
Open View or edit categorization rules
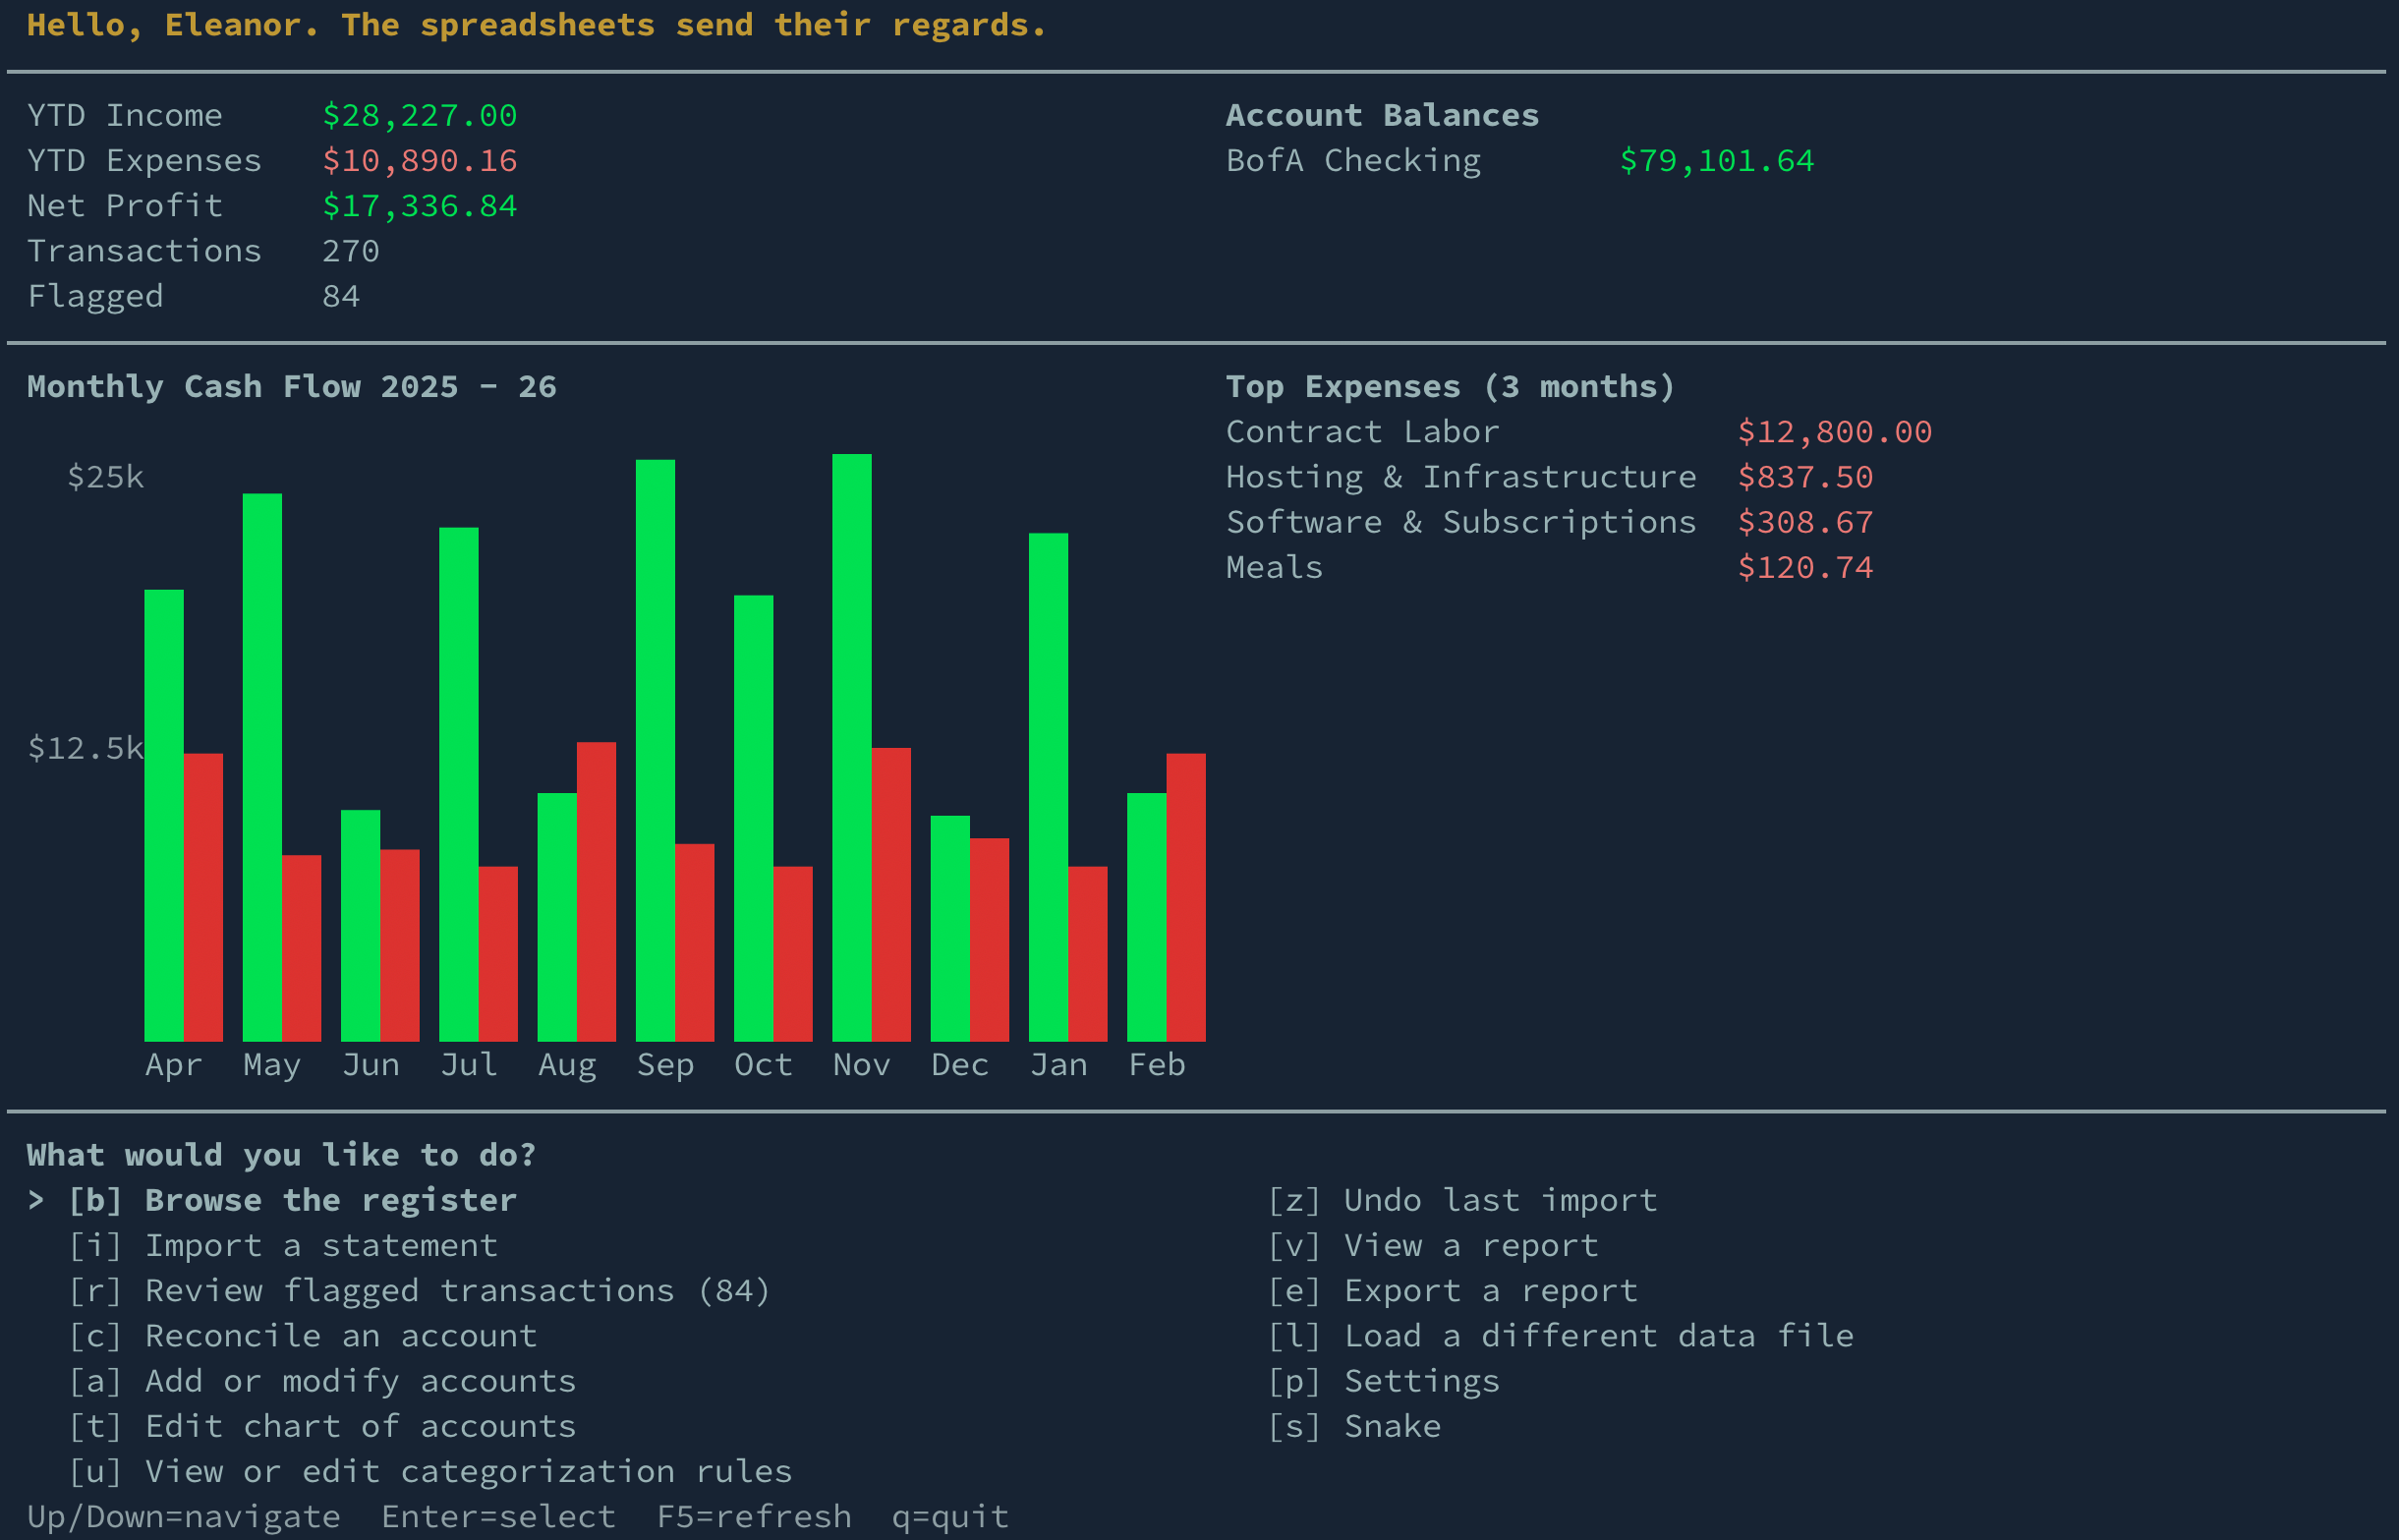430,1471
